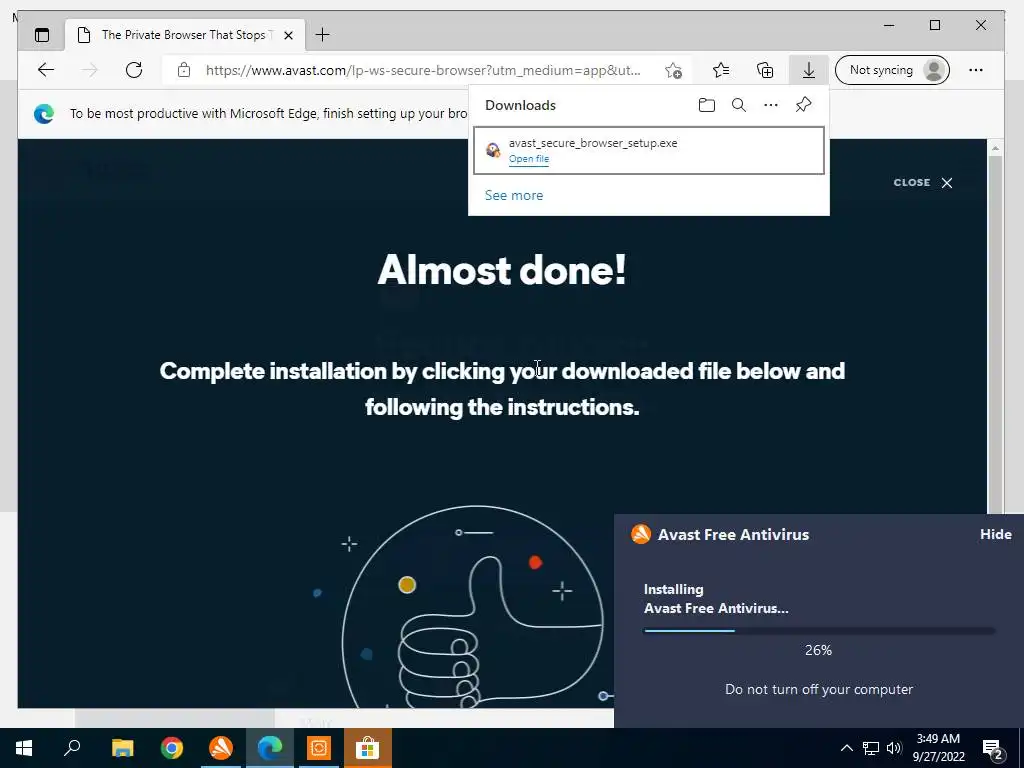Screen dimensions: 1024x768
Task: Open File Explorer from taskbar
Action: (x=122, y=748)
